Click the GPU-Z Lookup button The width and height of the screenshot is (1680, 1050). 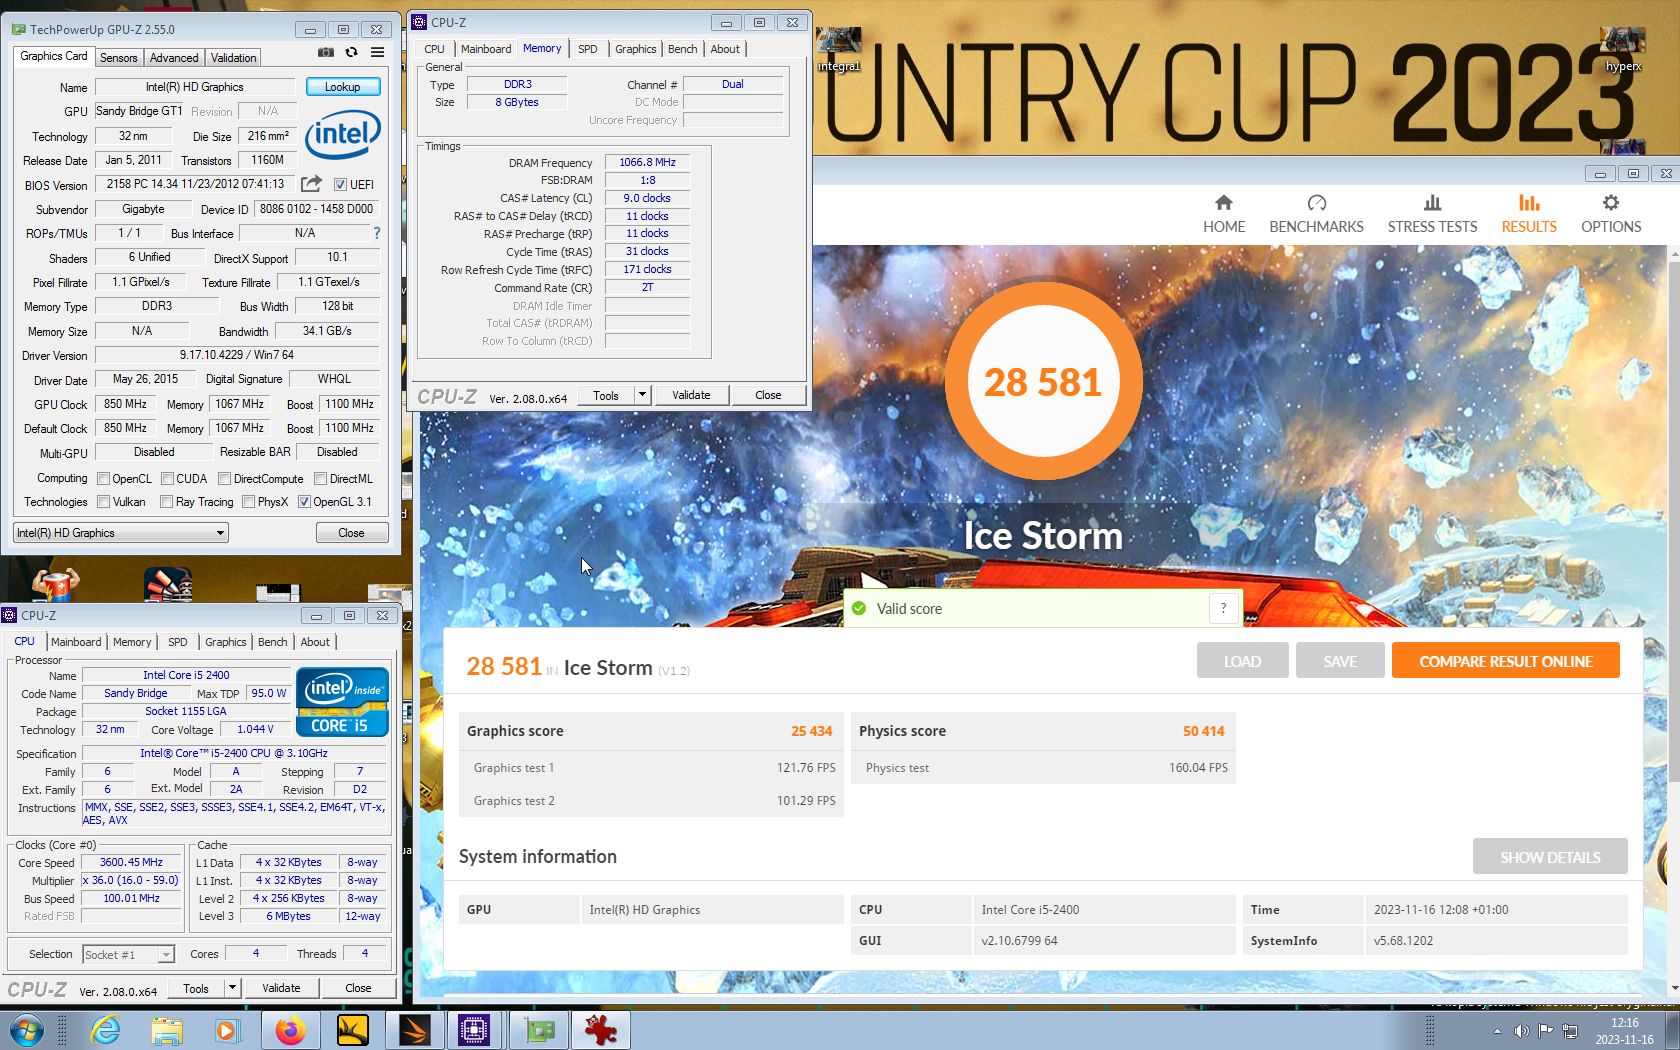(342, 87)
